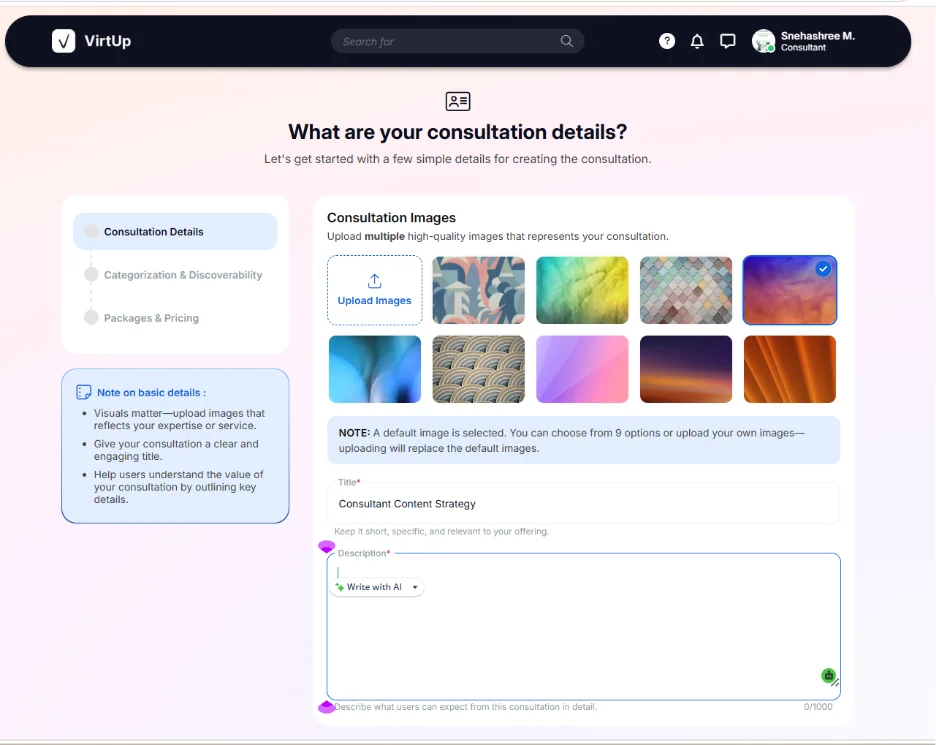Click the Title input field
Viewport: 936px width, 745px height.
(583, 504)
